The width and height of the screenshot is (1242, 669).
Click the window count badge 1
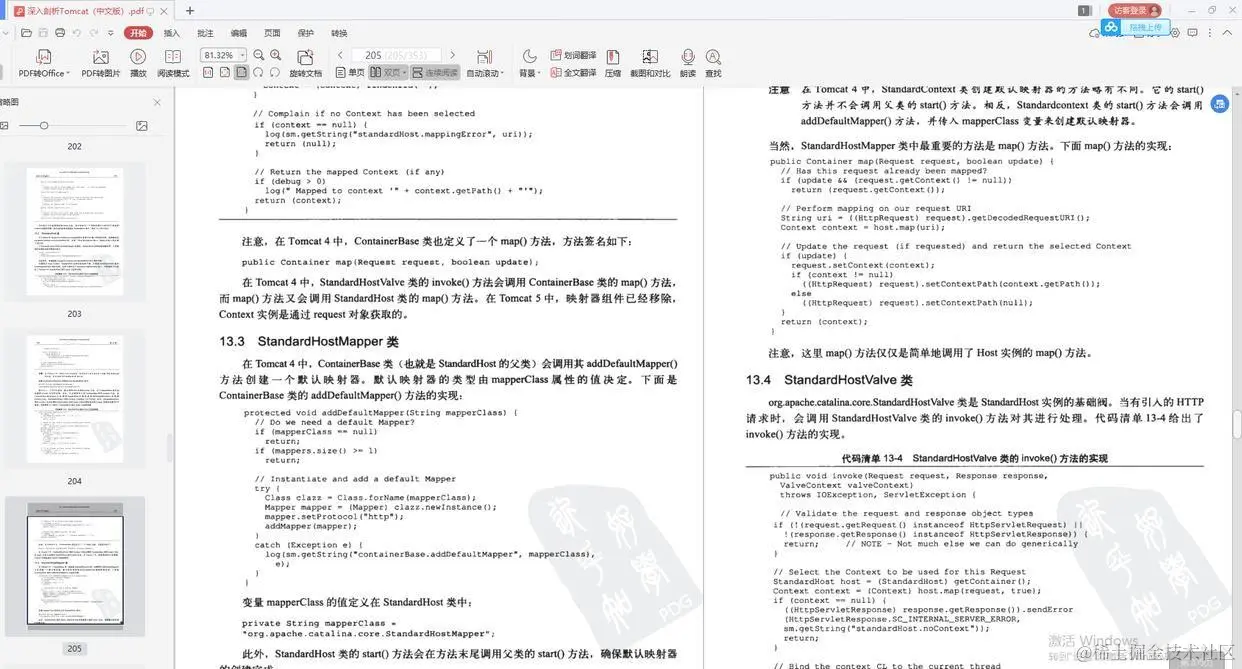click(x=1084, y=10)
